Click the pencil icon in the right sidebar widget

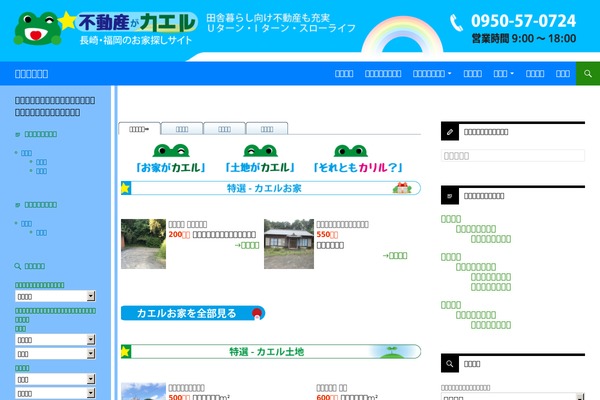[450, 132]
